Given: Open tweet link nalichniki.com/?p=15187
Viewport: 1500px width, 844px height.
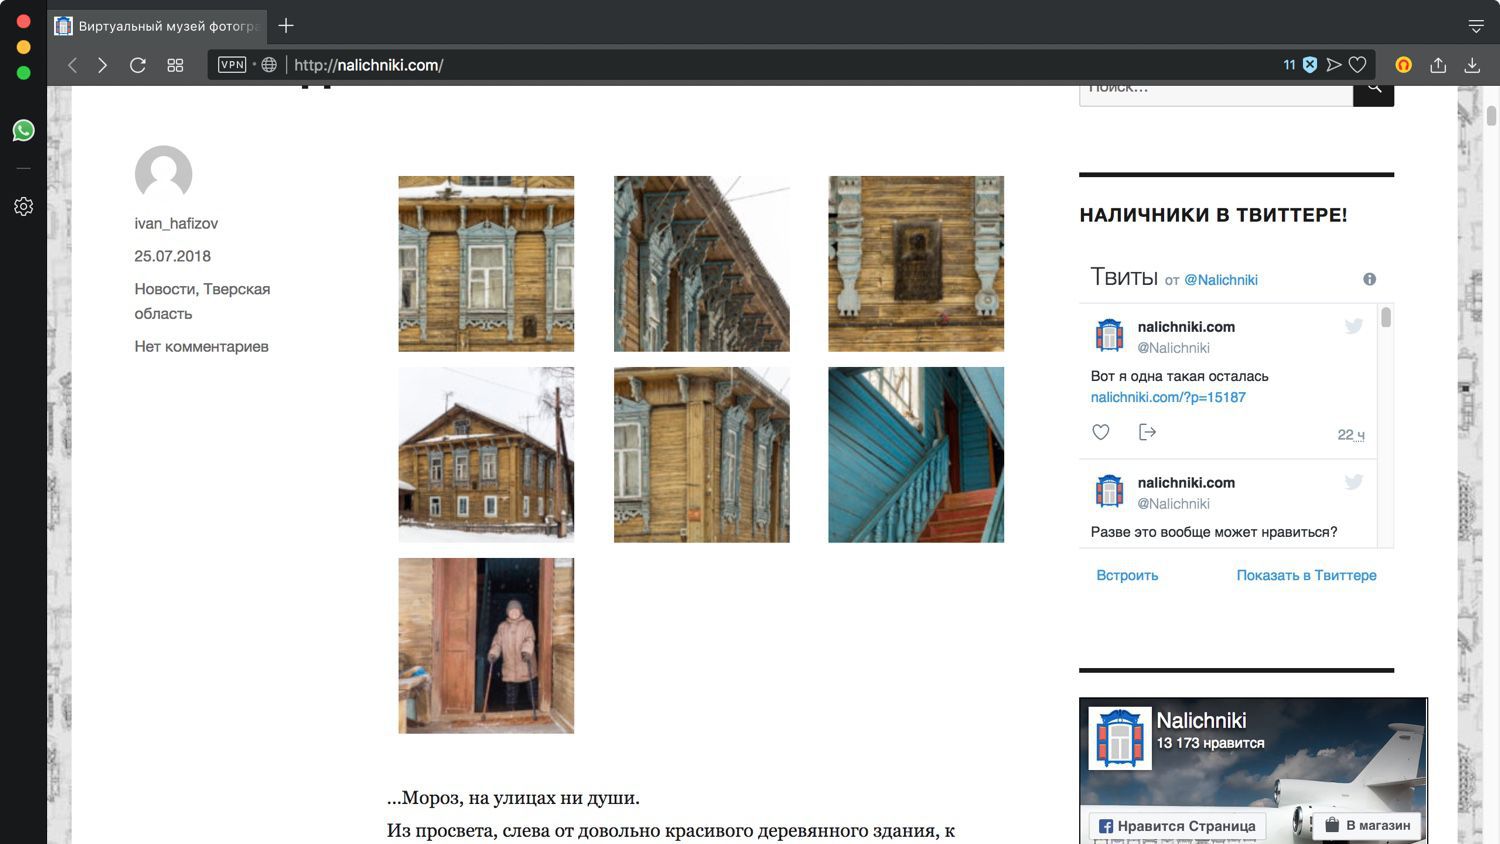Looking at the screenshot, I should tap(1168, 397).
